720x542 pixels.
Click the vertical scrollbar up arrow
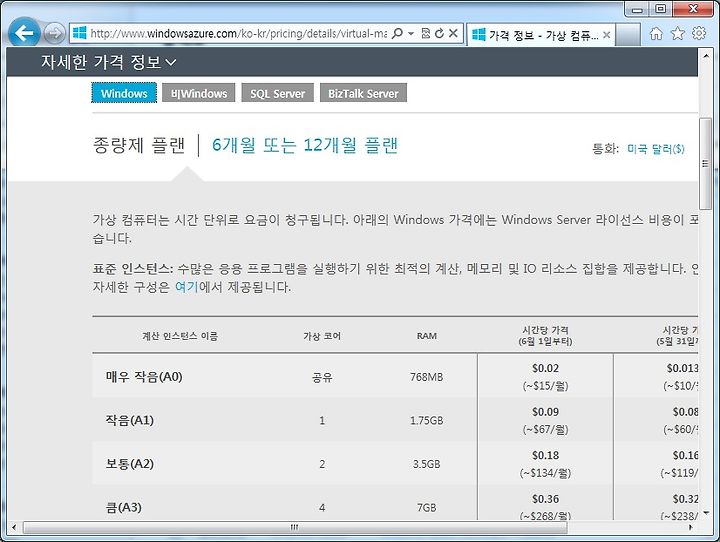(x=705, y=56)
